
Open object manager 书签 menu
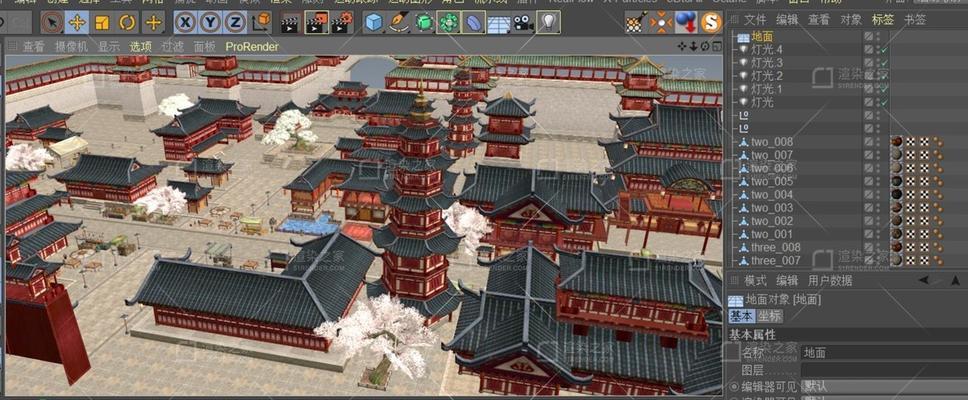[x=915, y=19]
